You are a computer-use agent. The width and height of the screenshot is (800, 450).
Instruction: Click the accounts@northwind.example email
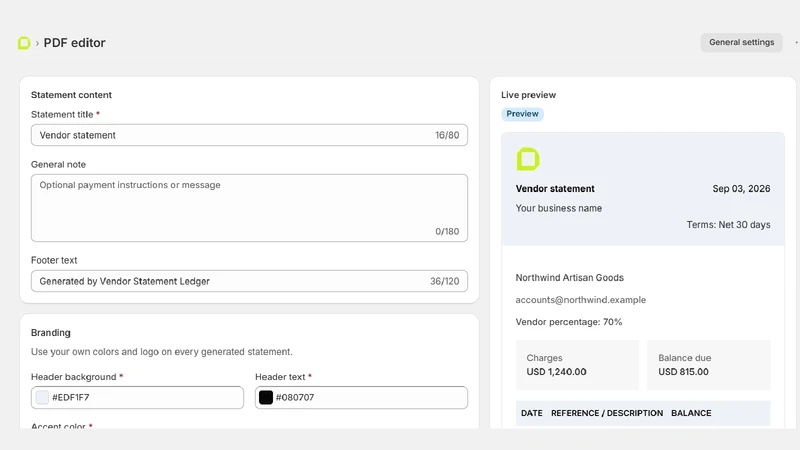click(x=581, y=300)
